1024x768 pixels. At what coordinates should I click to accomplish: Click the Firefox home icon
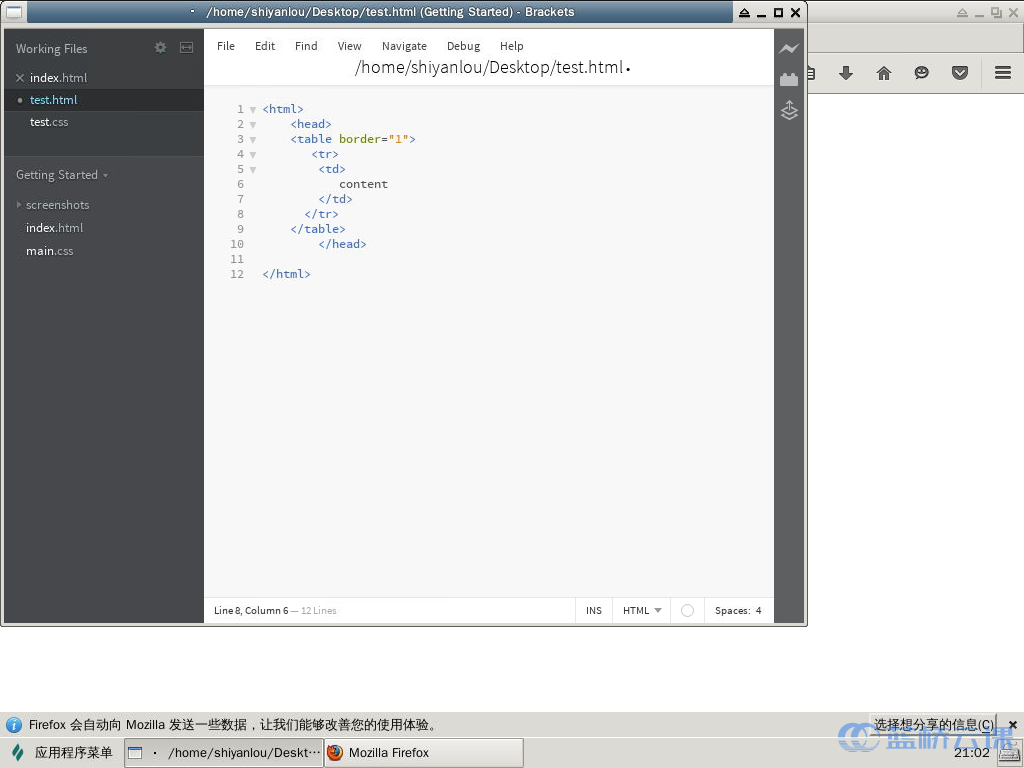point(883,73)
